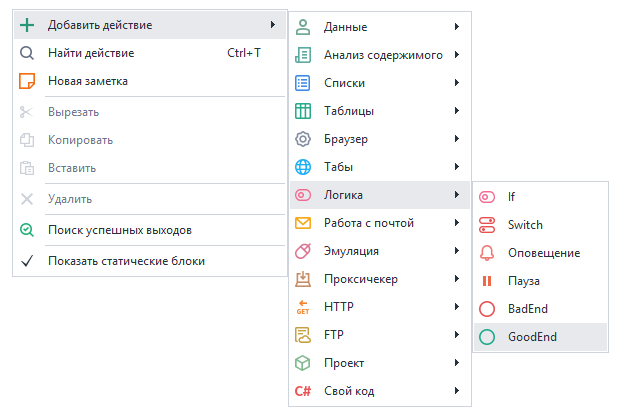Insert a Пауза action
The width and height of the screenshot is (625, 420).
point(524,281)
